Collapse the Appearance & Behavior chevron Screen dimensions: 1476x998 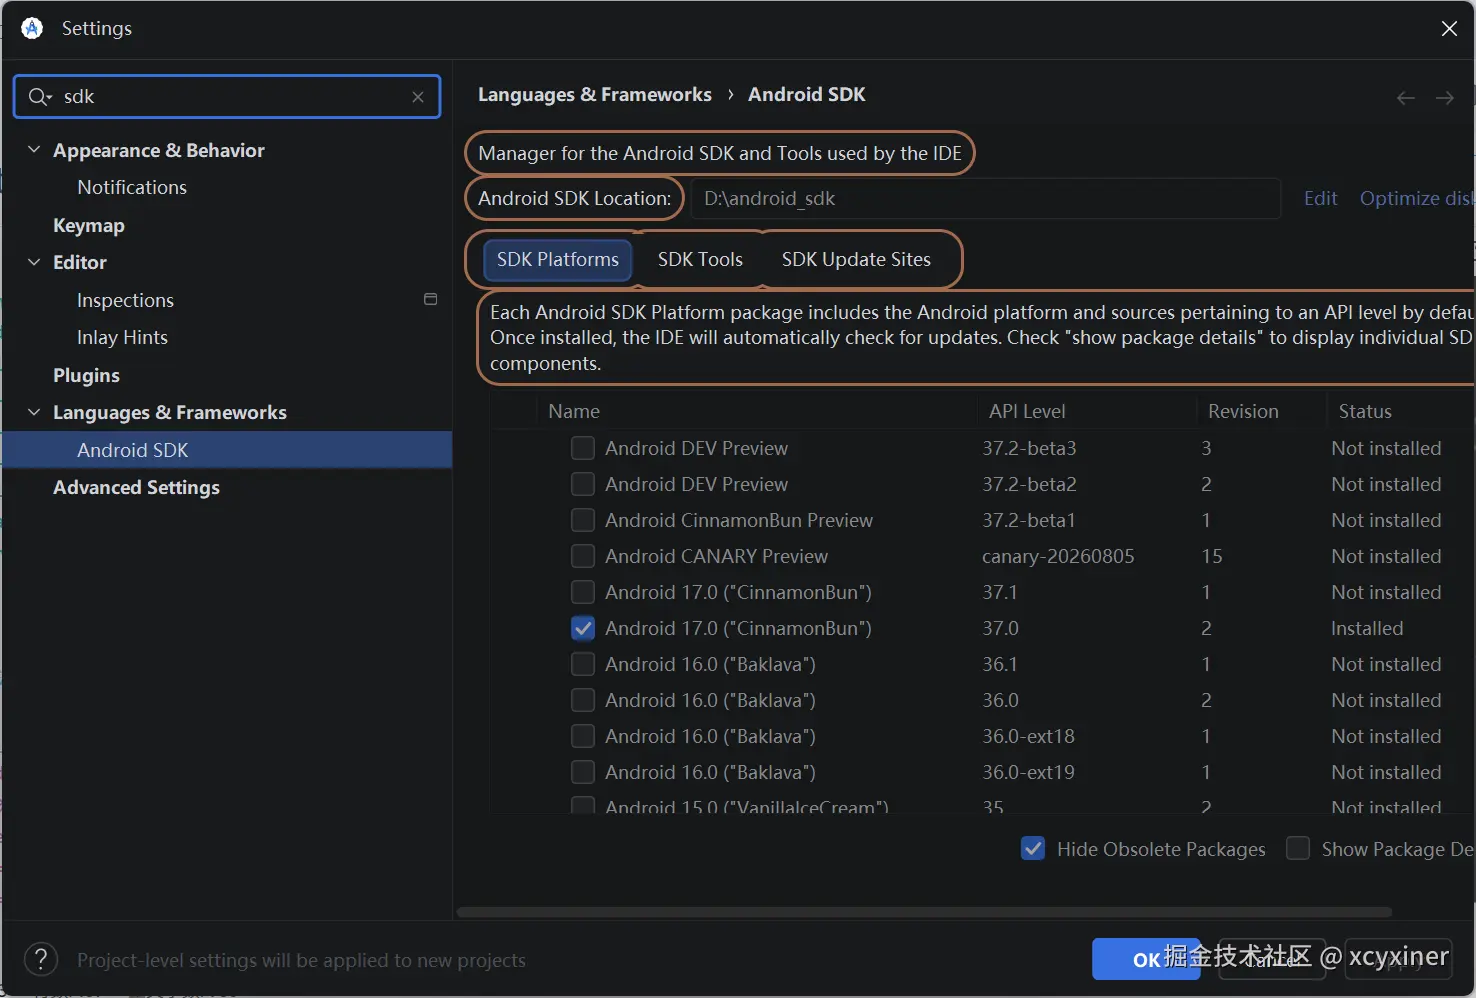pyautogui.click(x=34, y=150)
